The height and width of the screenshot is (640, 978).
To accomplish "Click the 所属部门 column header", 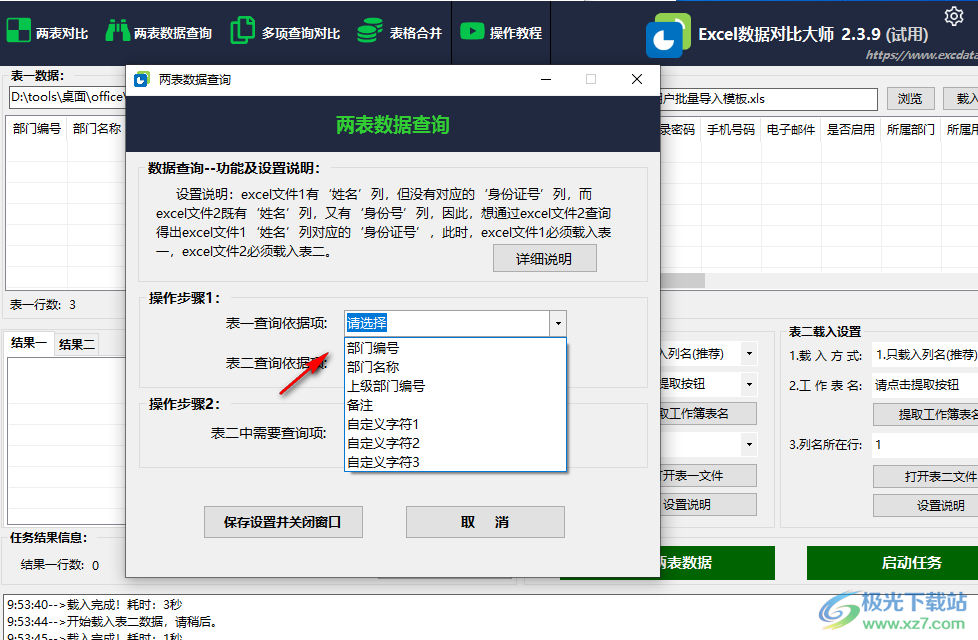I will [x=910, y=130].
